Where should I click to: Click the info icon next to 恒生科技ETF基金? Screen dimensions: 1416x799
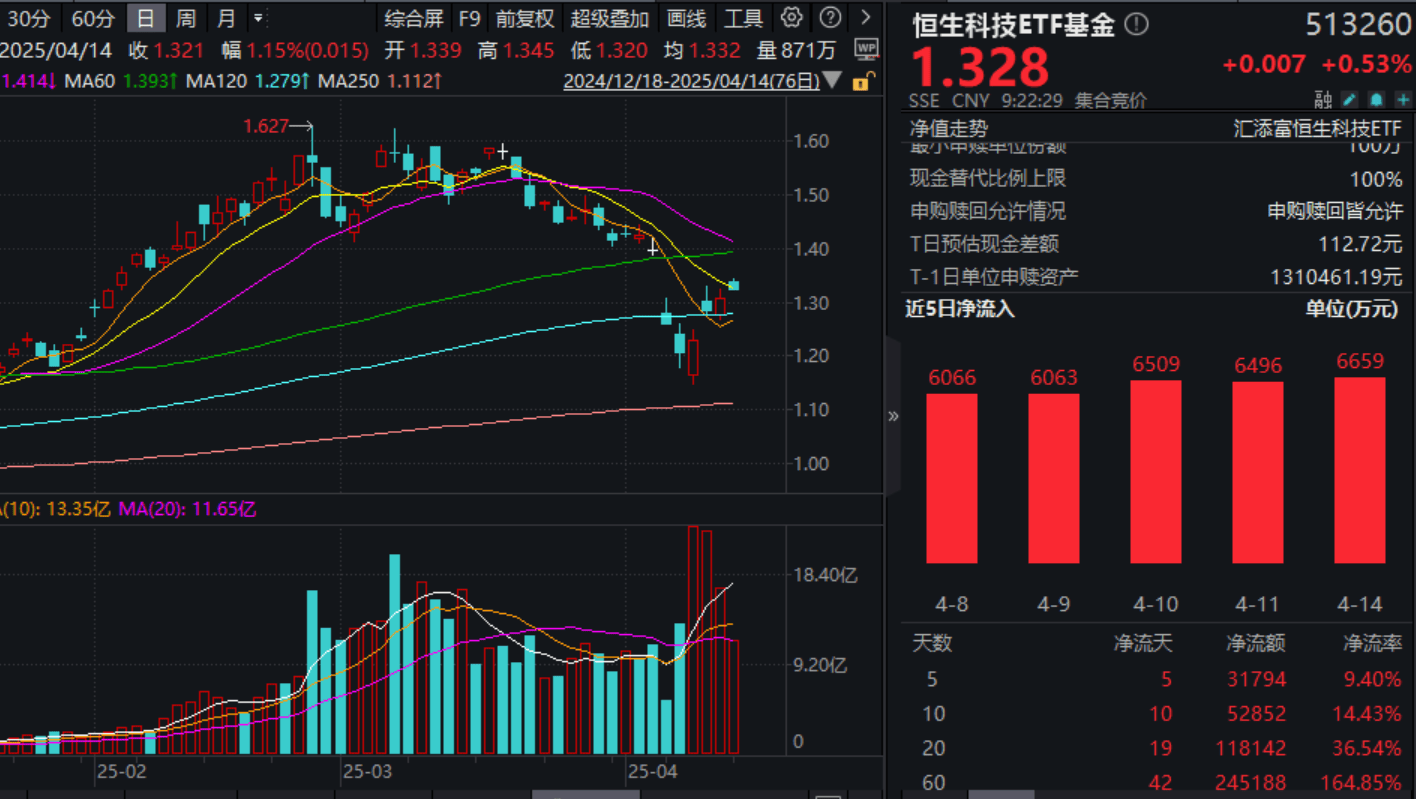click(x=1137, y=26)
